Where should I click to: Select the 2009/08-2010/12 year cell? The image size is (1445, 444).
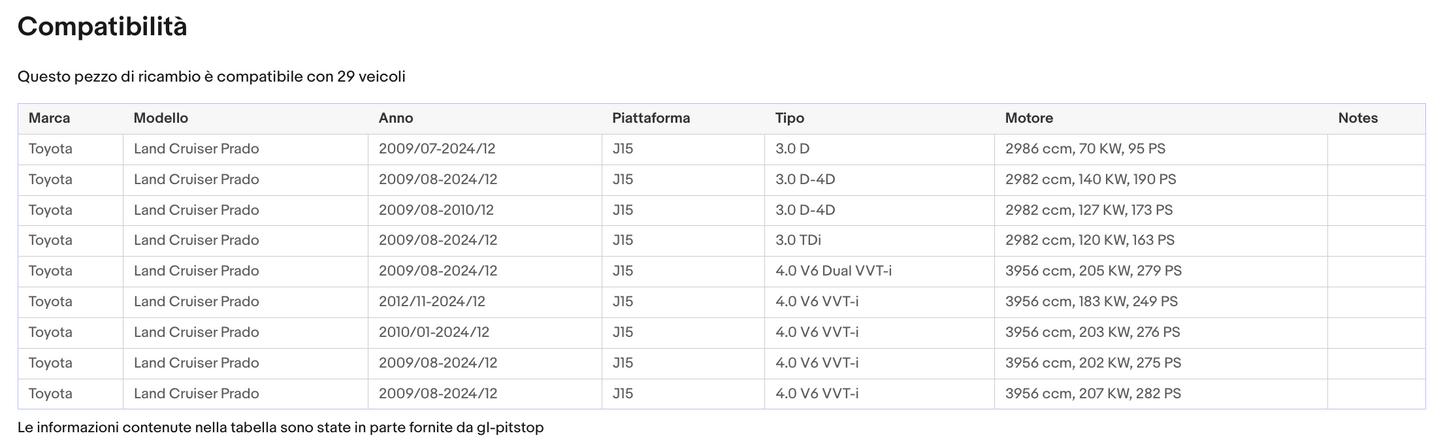click(436, 210)
